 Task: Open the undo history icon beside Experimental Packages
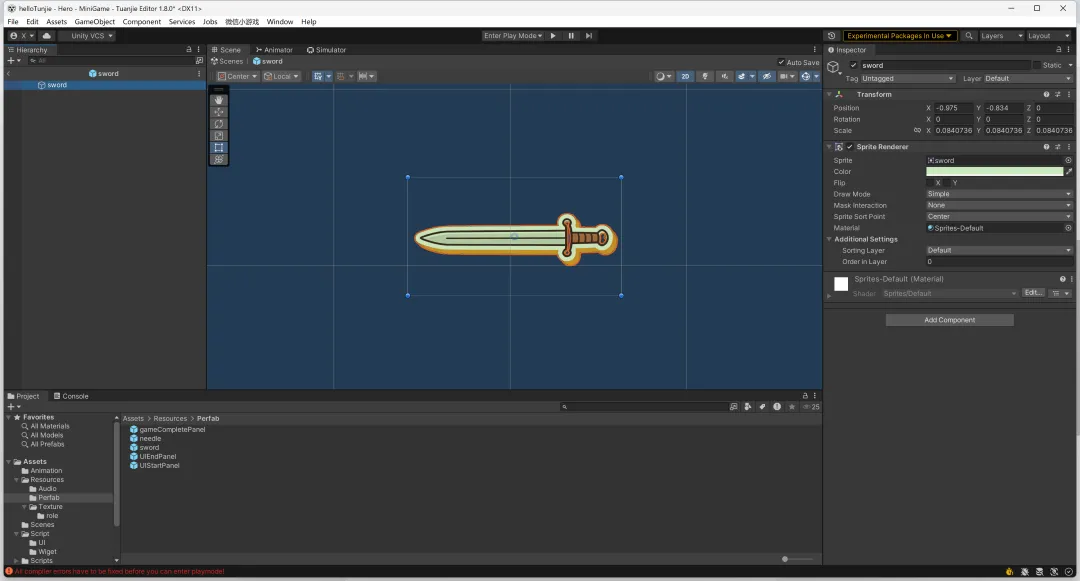831,36
